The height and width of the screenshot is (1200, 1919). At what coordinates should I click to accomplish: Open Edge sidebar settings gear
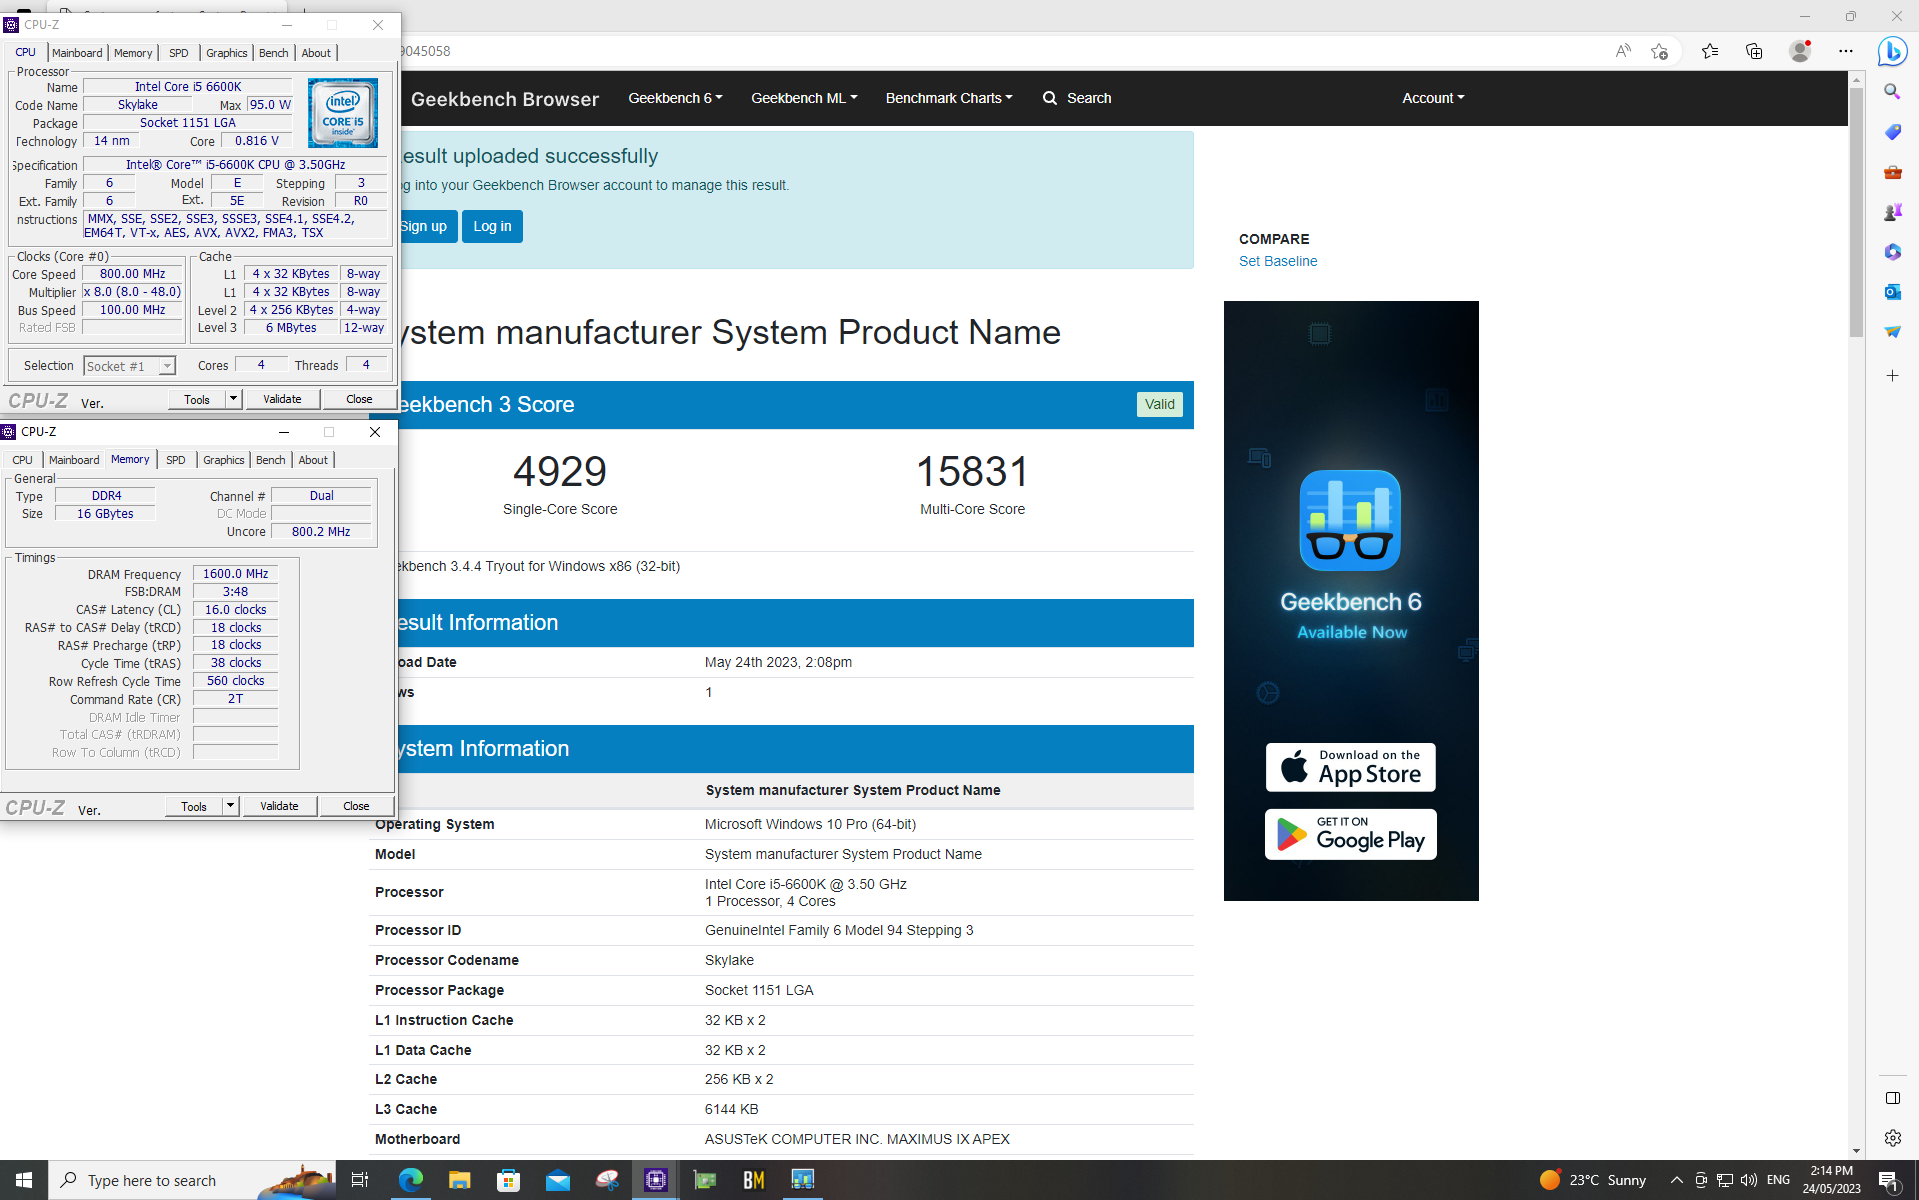1892,1138
